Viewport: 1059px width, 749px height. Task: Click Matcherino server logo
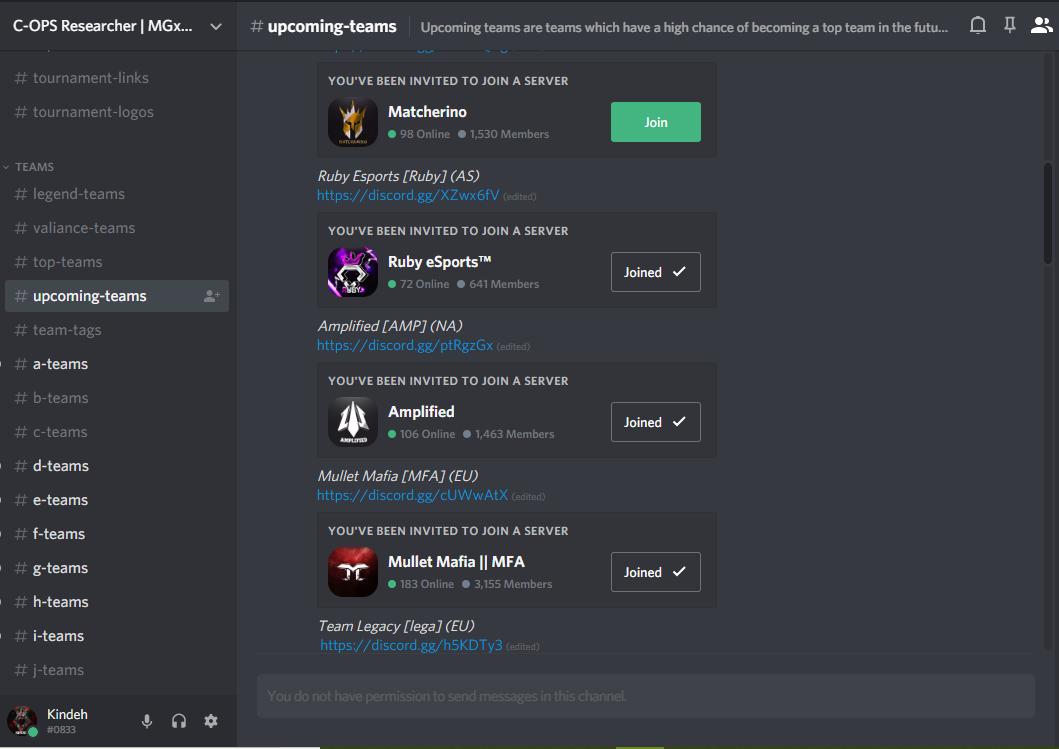click(x=353, y=122)
